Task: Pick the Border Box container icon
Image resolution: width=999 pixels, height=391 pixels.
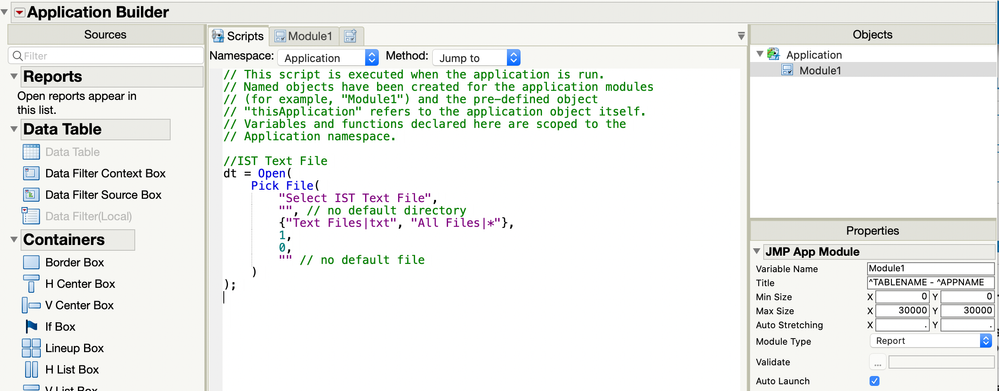Action: pyautogui.click(x=31, y=262)
